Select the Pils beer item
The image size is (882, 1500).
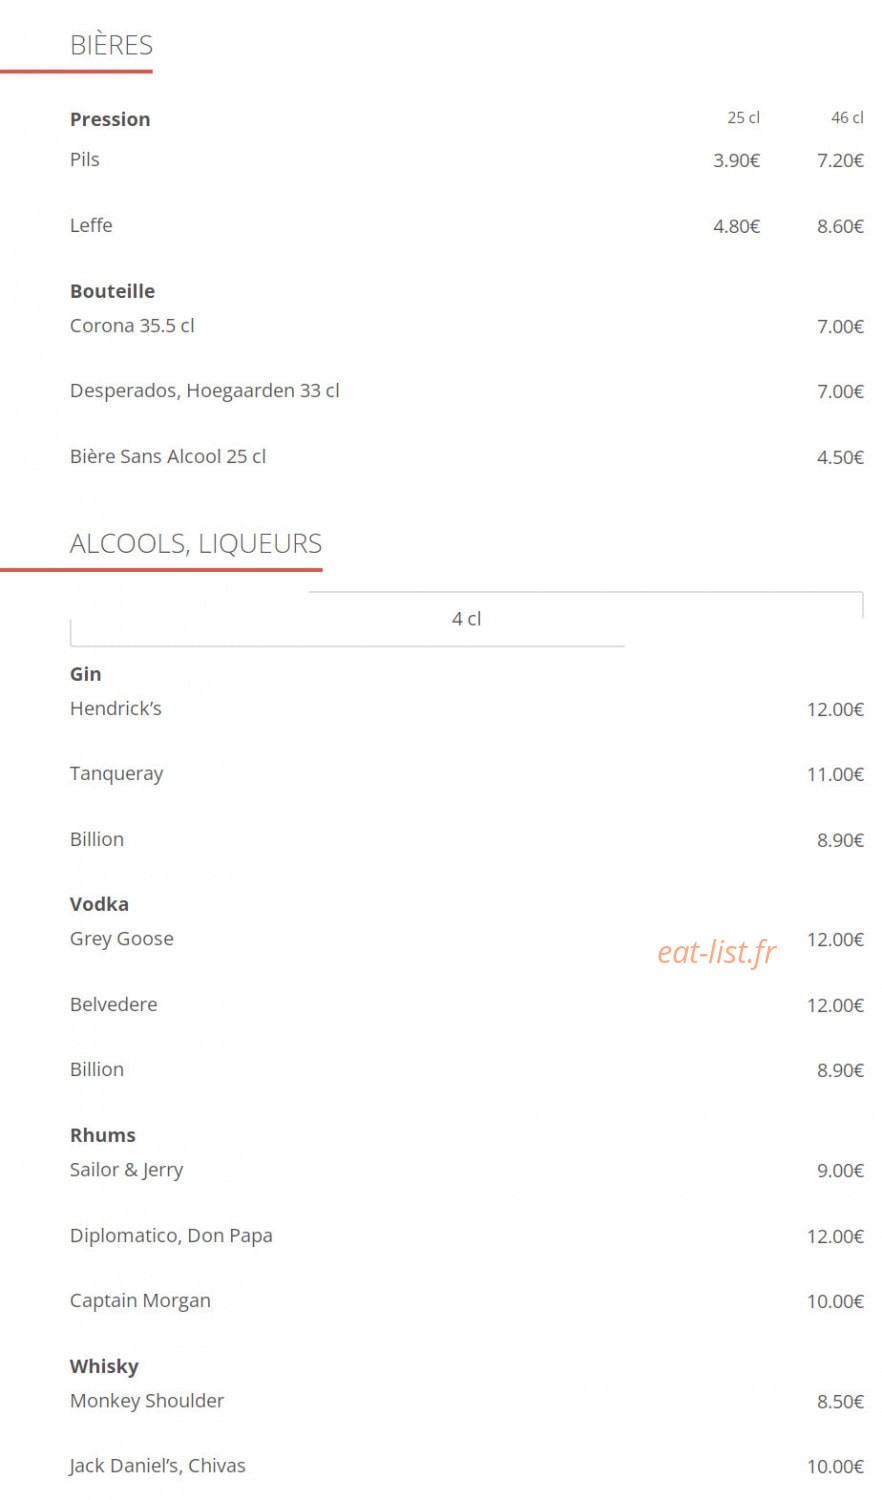[x=85, y=160]
